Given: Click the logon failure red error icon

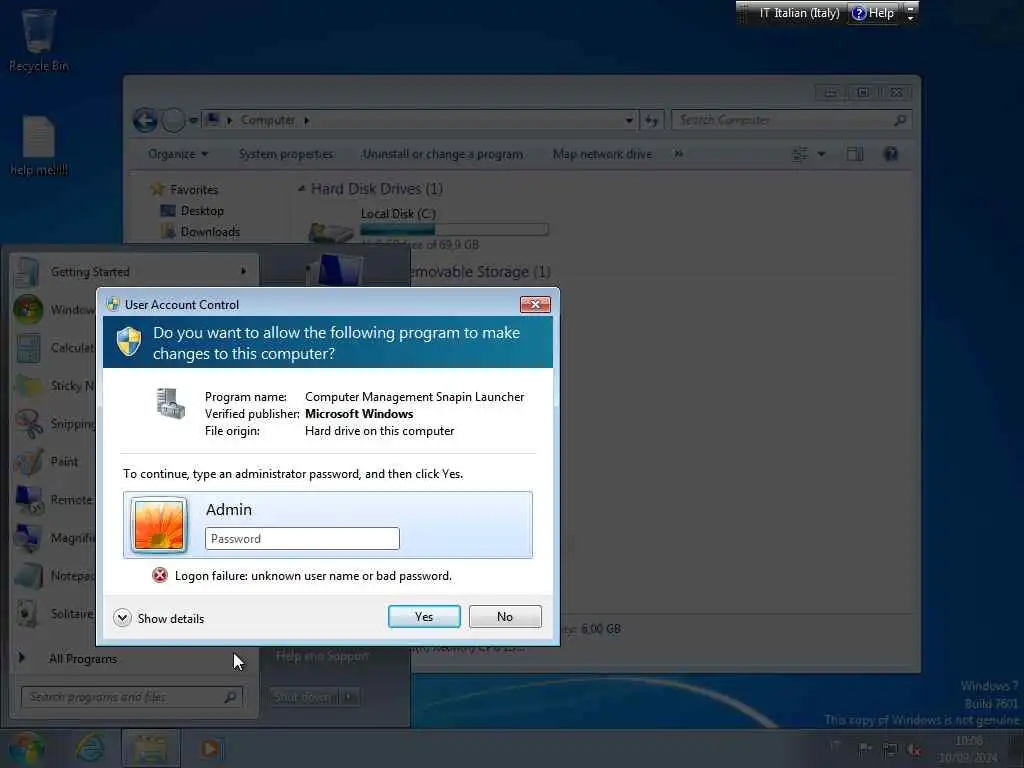Looking at the screenshot, I should pyautogui.click(x=160, y=575).
